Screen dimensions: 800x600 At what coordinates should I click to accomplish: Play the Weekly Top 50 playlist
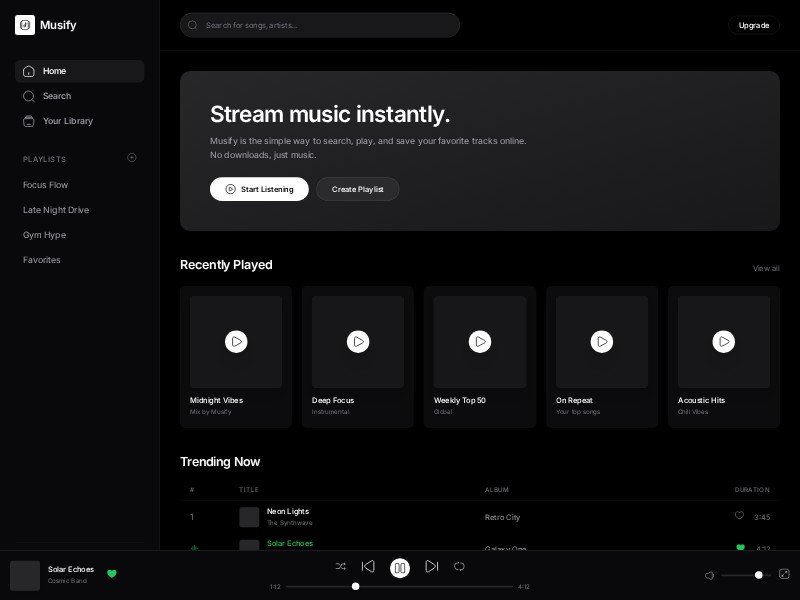[480, 342]
